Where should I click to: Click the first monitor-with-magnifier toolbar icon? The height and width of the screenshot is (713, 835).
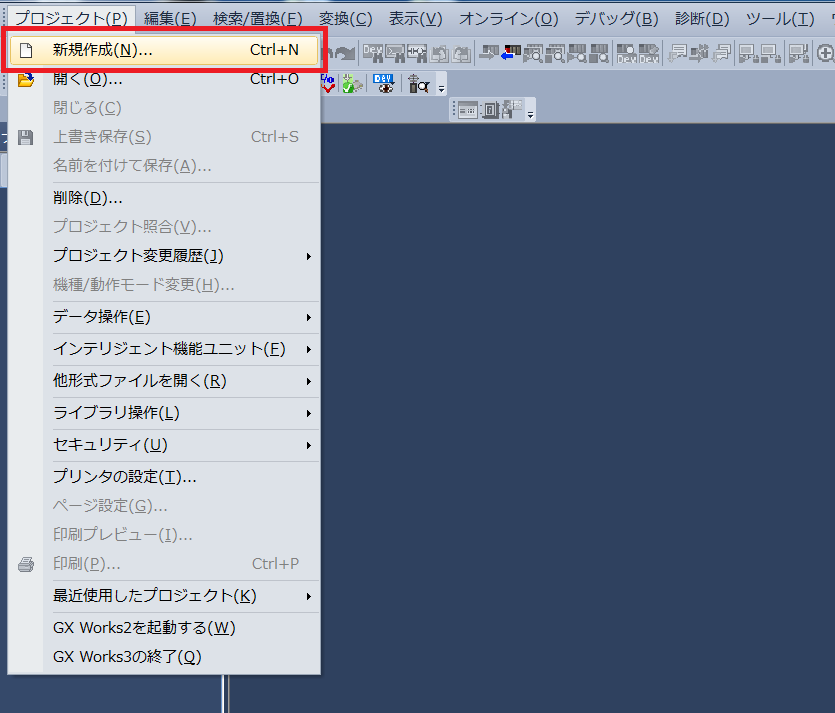534,53
